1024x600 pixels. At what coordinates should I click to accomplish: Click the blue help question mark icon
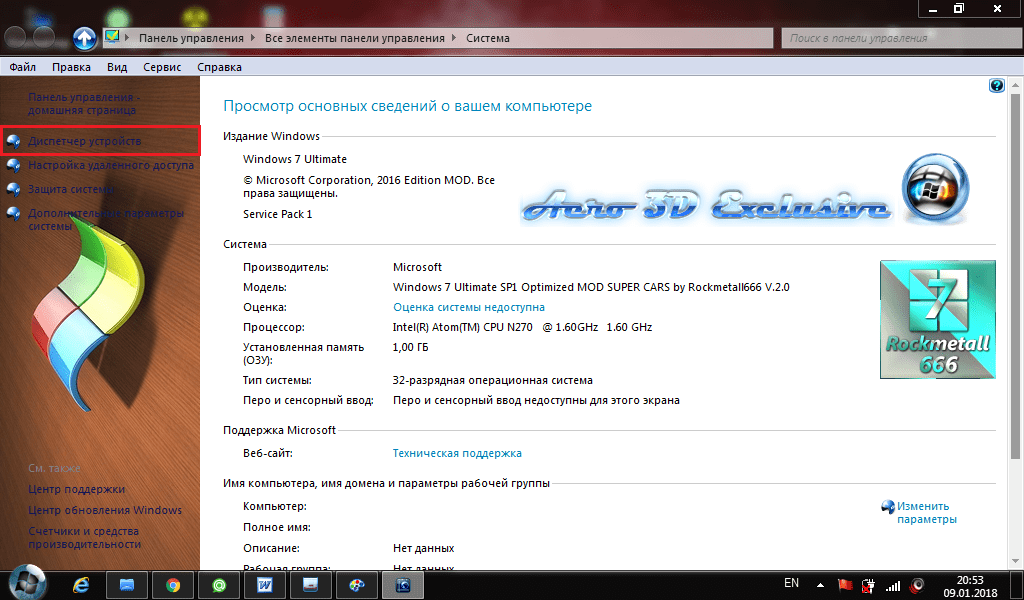(x=996, y=86)
